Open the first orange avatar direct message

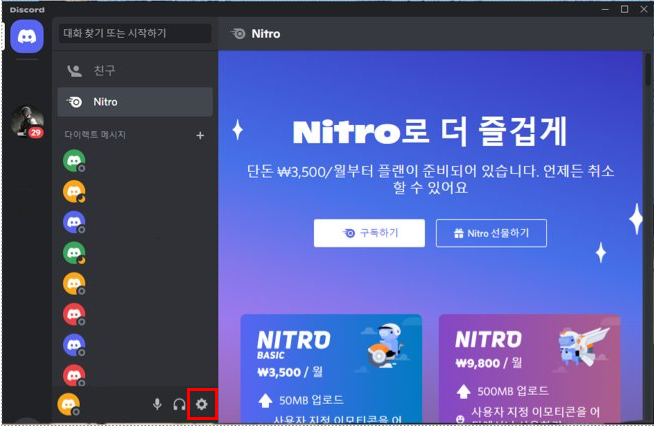pos(74,192)
